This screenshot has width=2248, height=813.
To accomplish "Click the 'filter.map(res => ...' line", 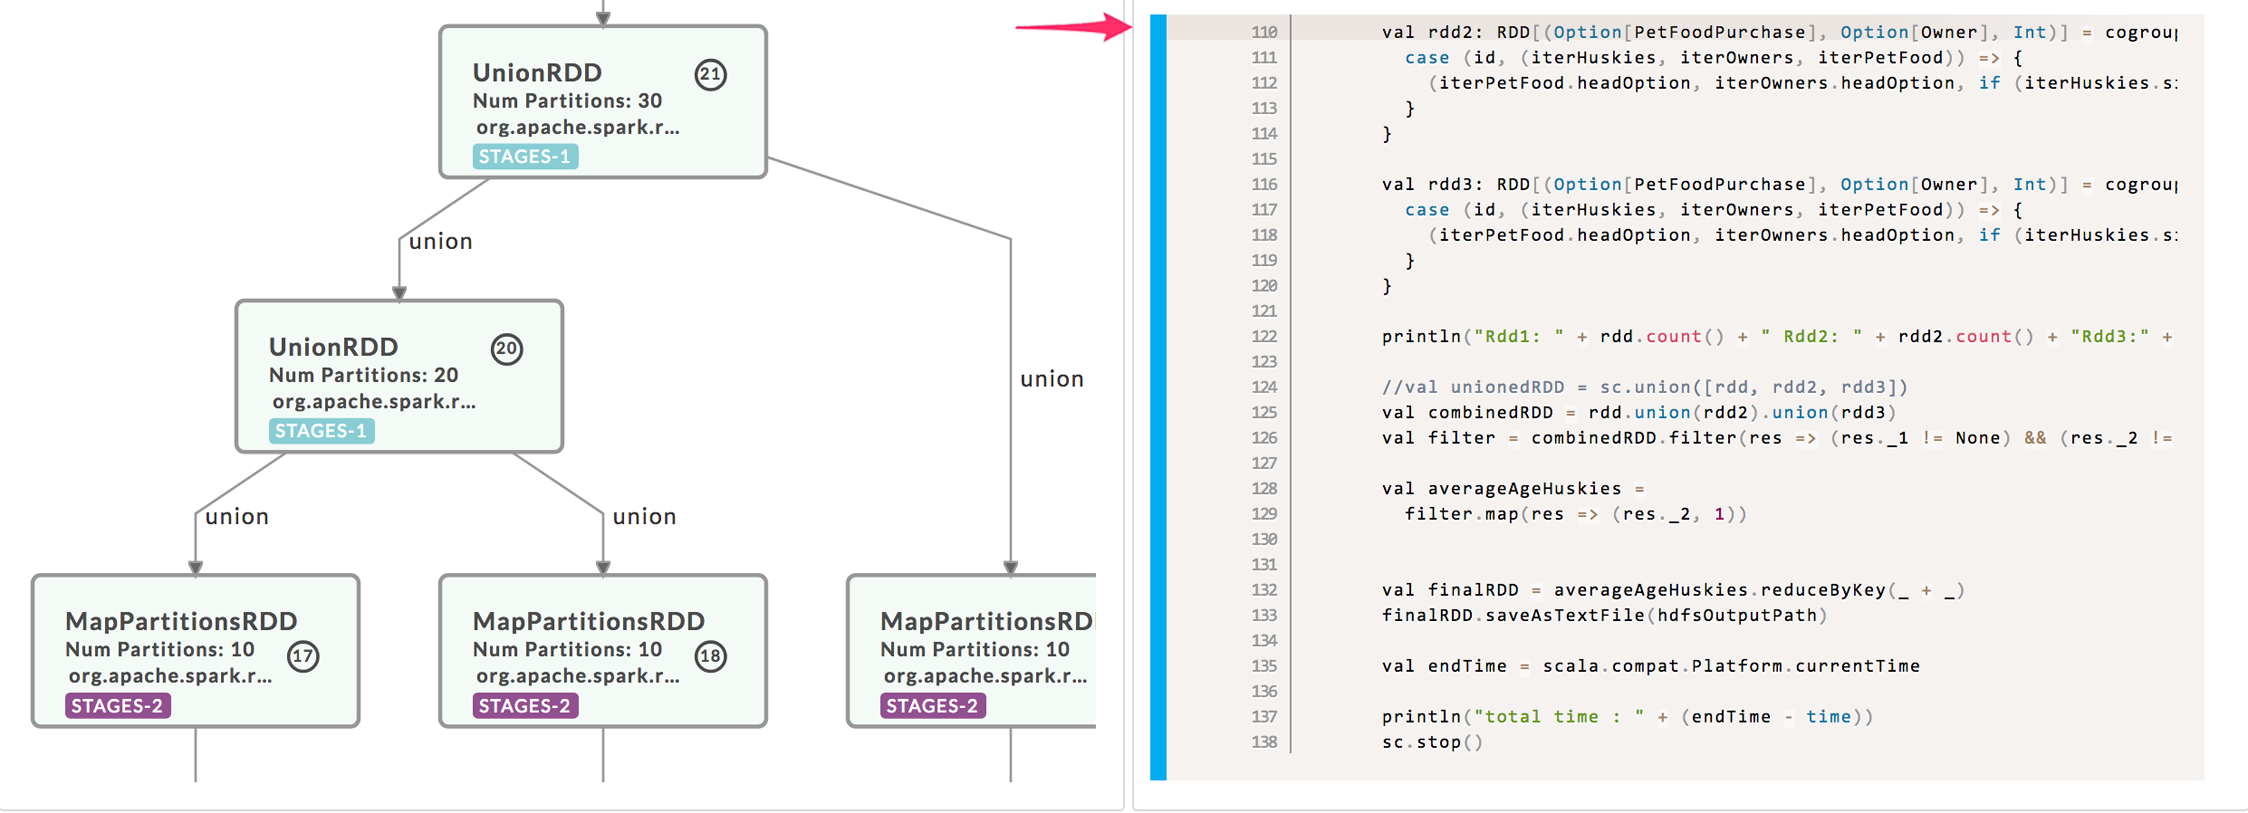I will point(1575,514).
